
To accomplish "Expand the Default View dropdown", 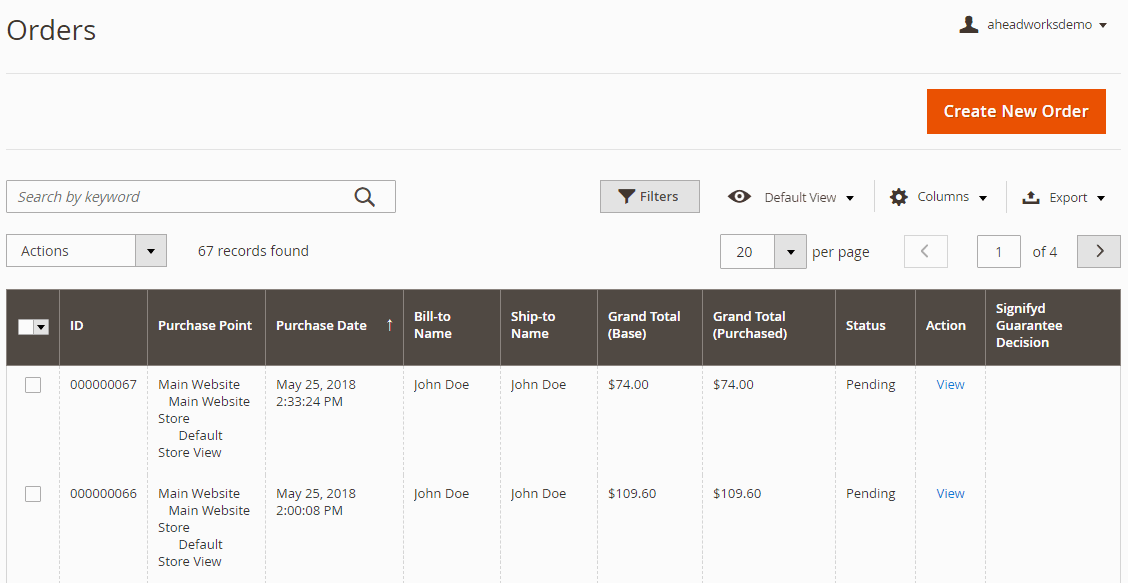I will [850, 198].
